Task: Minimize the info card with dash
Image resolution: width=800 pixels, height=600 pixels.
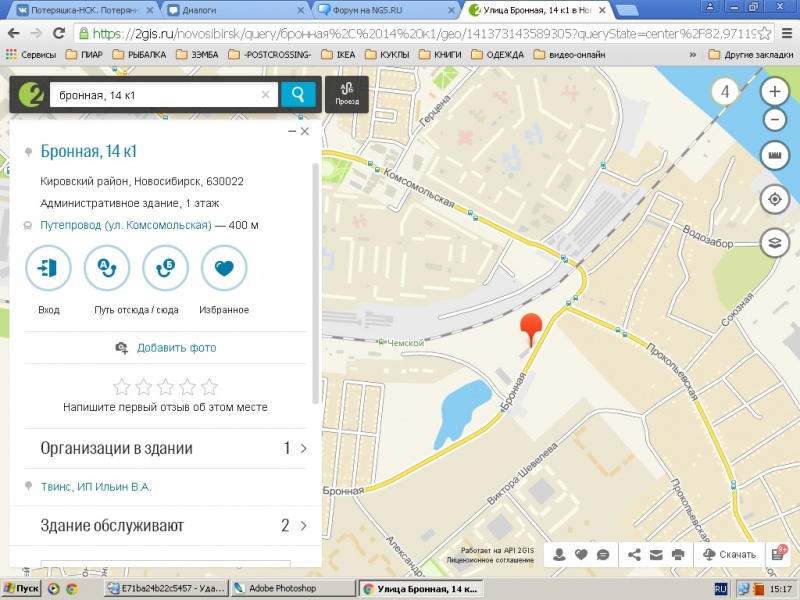Action: [x=292, y=131]
